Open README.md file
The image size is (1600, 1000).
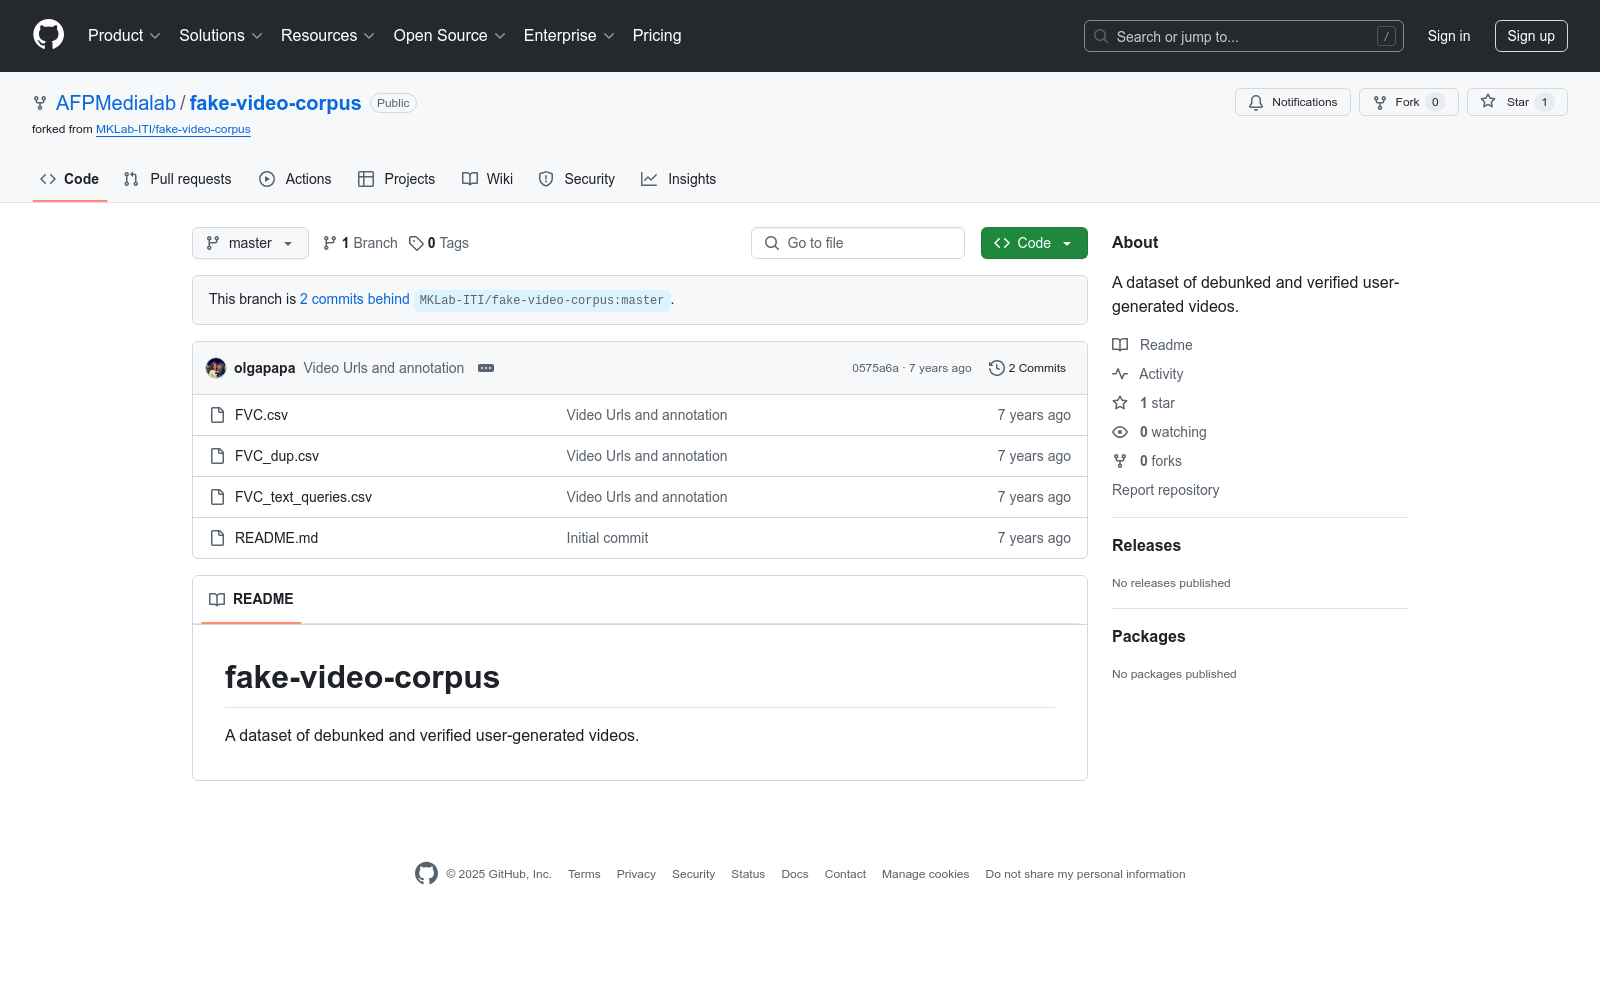[x=276, y=538]
